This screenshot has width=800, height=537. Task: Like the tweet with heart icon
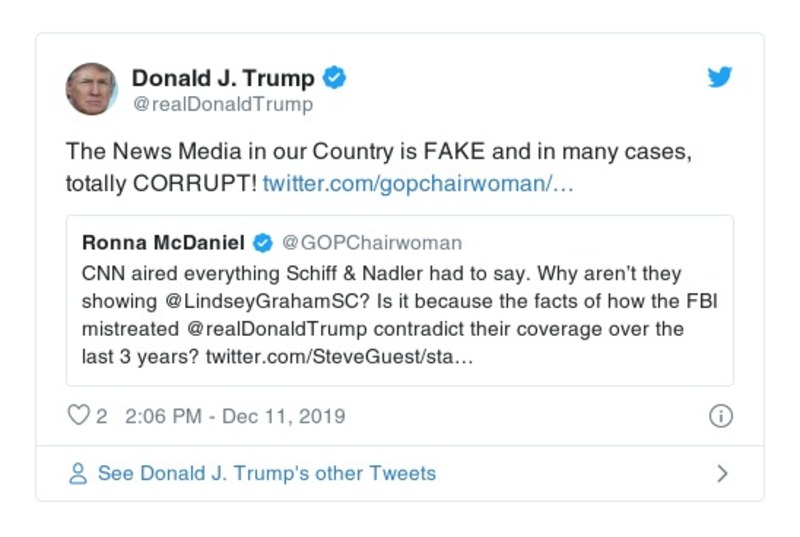[x=78, y=416]
